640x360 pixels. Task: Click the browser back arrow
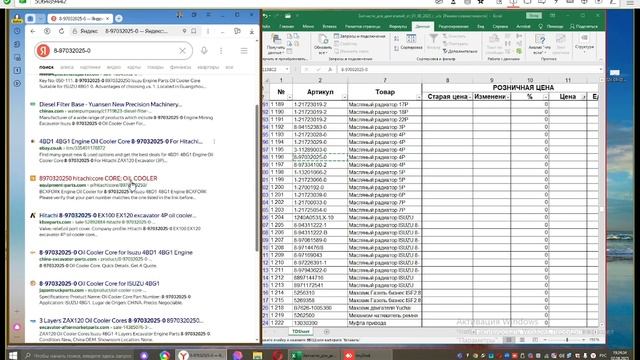point(33,31)
